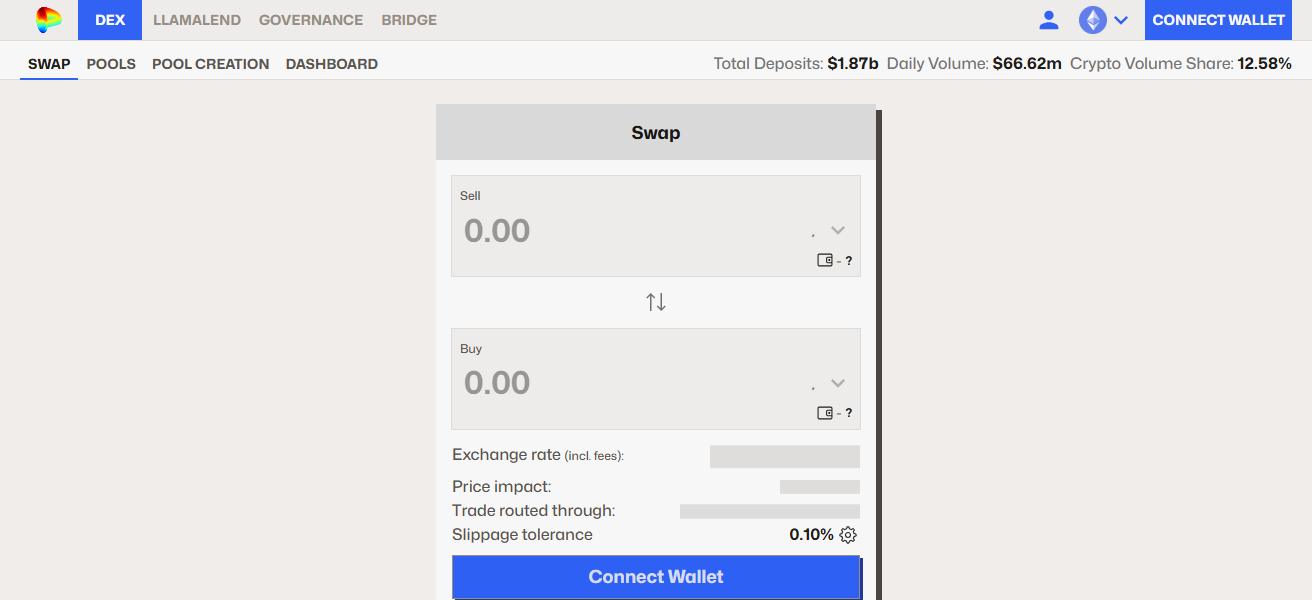Click the question mark icon in the Sell section
This screenshot has width=1312, height=600.
click(848, 260)
